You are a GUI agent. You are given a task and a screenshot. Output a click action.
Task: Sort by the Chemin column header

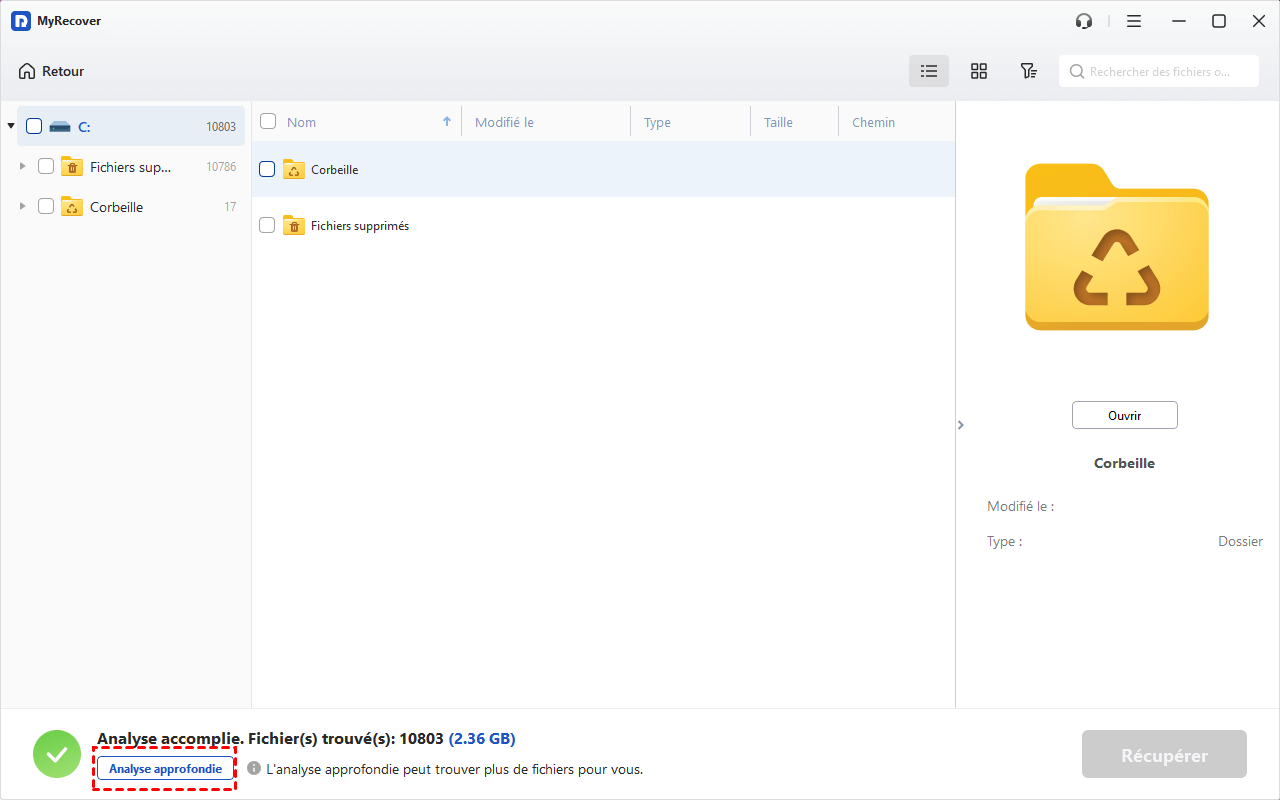pos(874,122)
